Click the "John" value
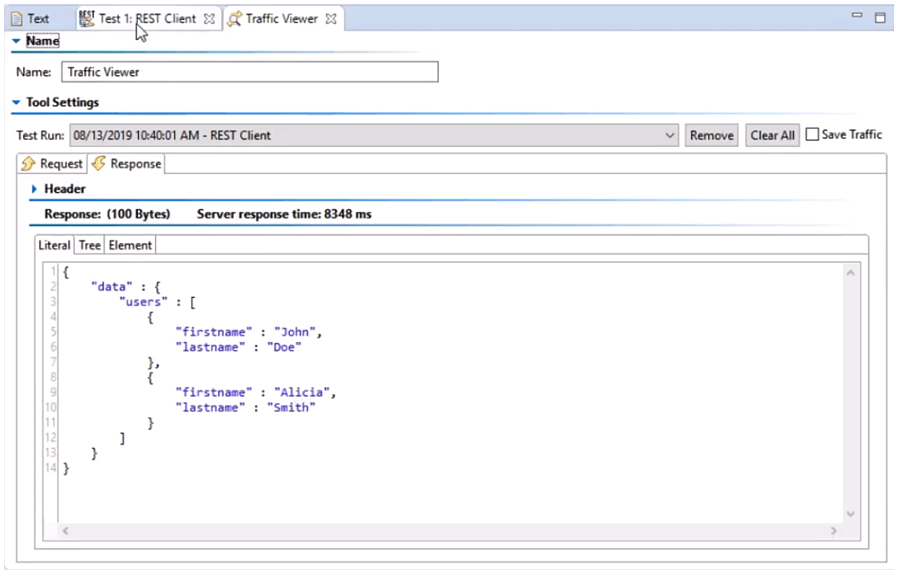This screenshot has height=573, width=899. pyautogui.click(x=295, y=332)
